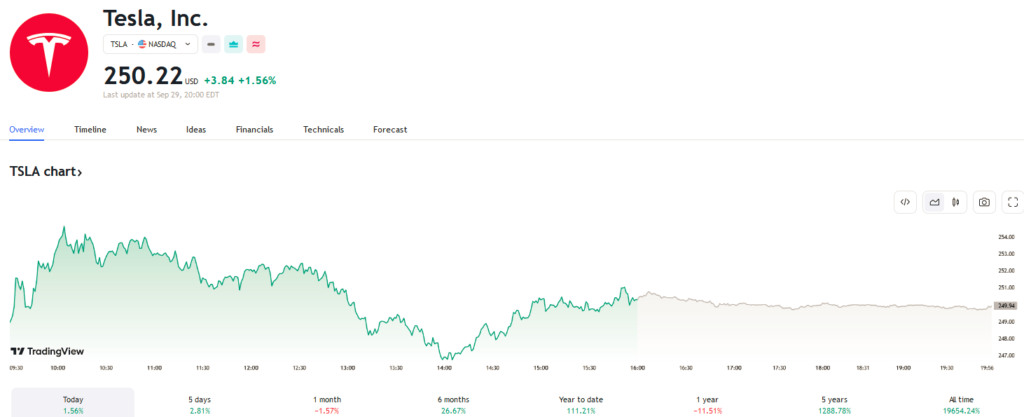Viewport: 1024px width, 417px height.
Task: Click the +3.84 +1.56% change text
Action: point(240,81)
